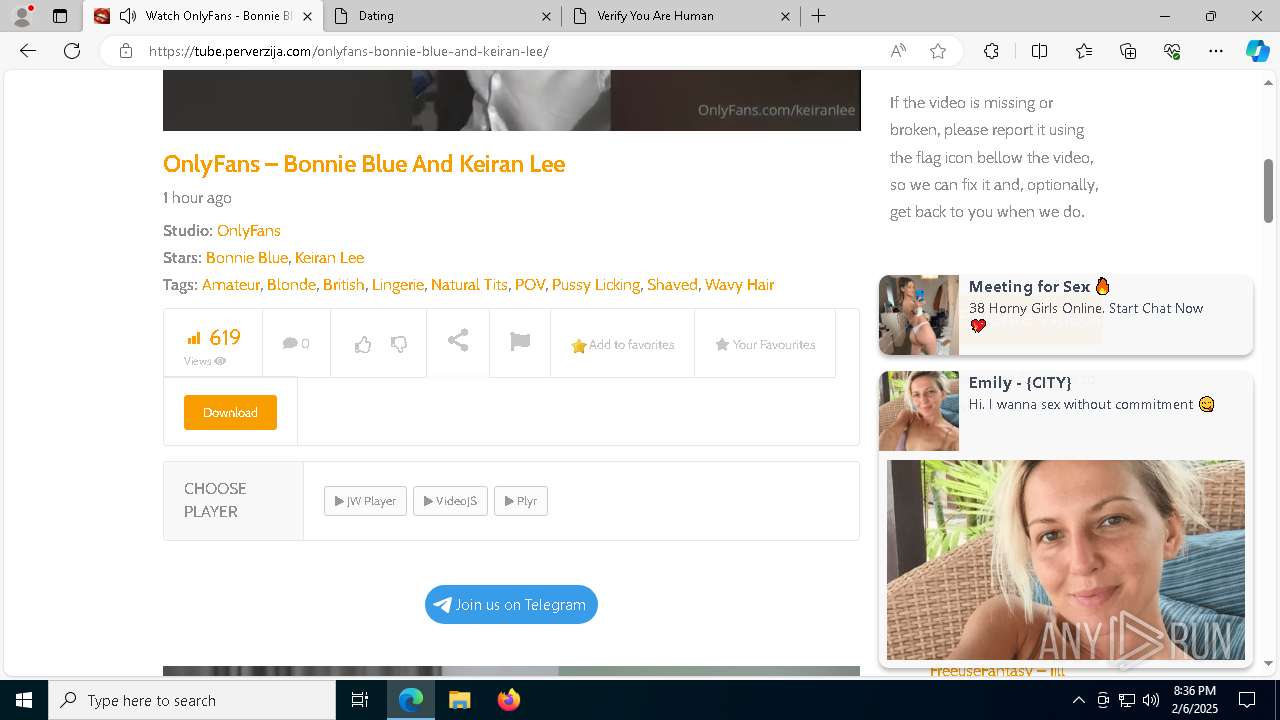Open the POV tag link
This screenshot has height=720, width=1280.
[x=530, y=284]
